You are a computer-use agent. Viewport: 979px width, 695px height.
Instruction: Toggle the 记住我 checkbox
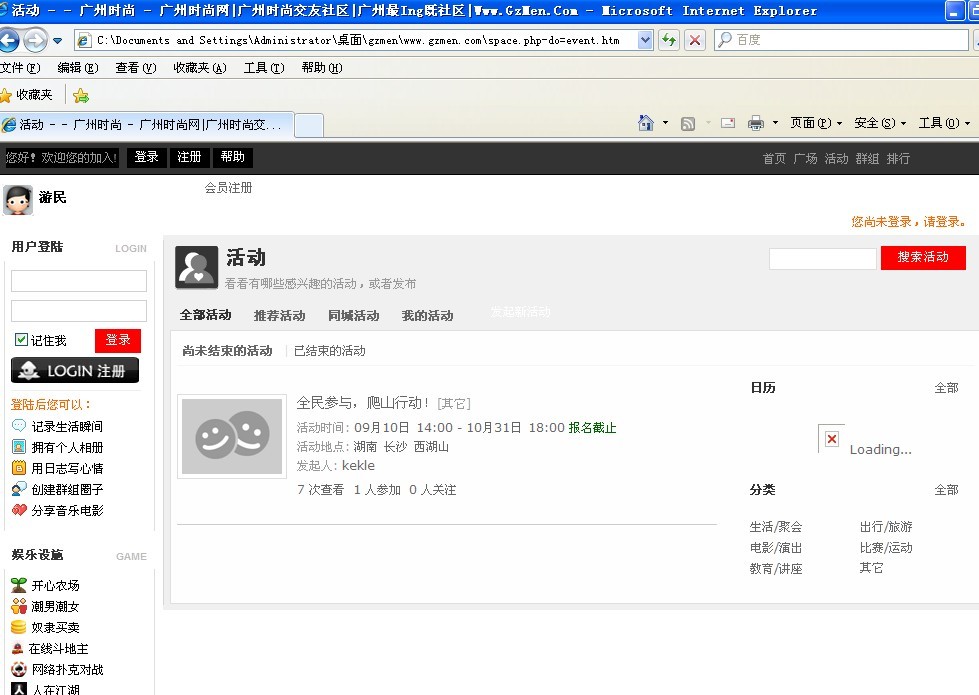(x=21, y=340)
